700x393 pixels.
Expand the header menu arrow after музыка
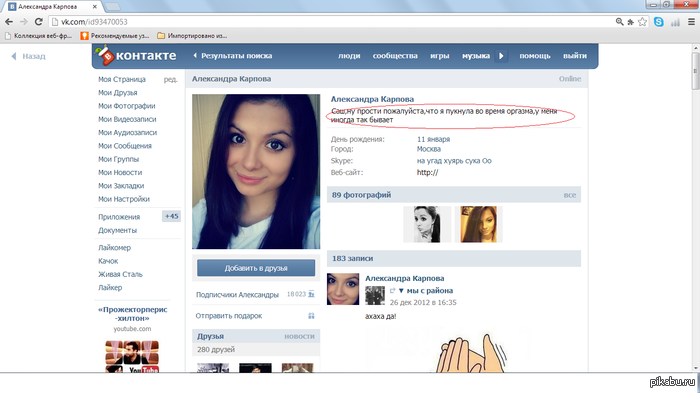[501, 56]
